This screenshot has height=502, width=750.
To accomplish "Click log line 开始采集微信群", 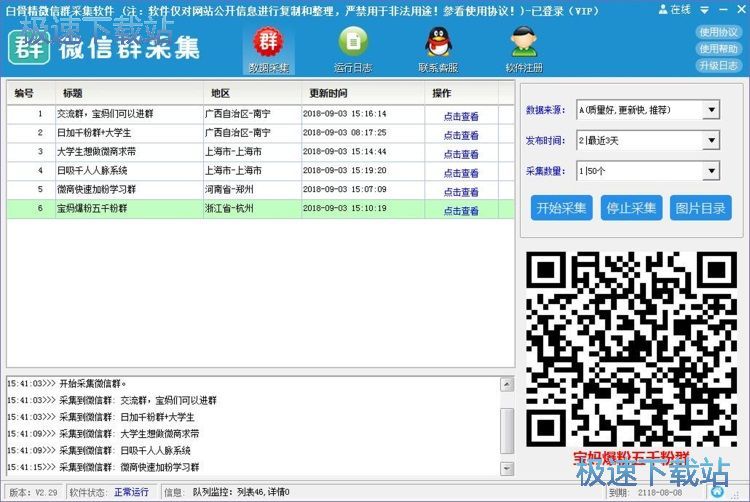I will pyautogui.click(x=67, y=383).
